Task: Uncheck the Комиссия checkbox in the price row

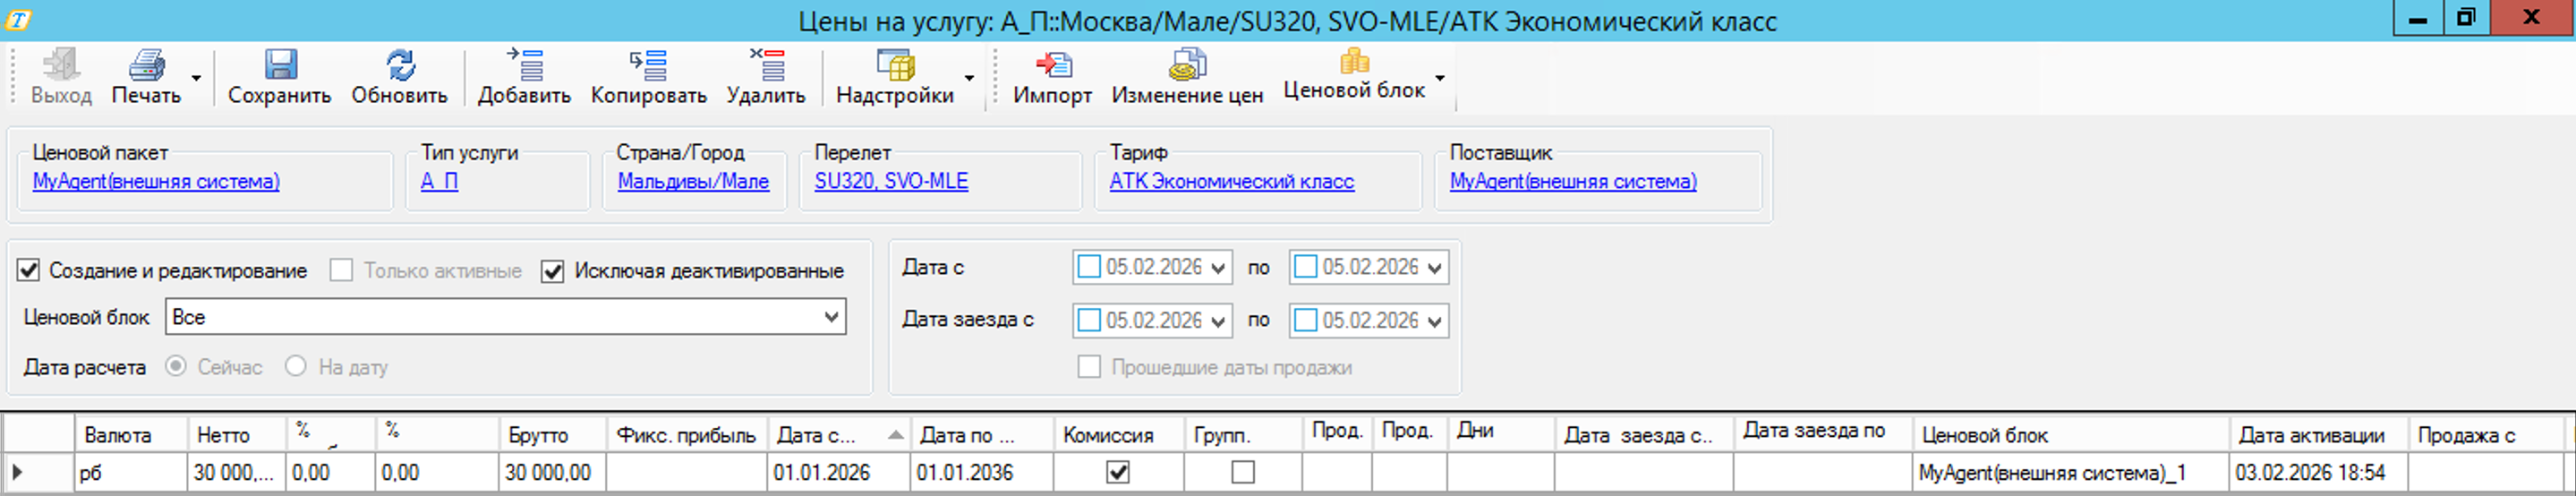Action: pos(1118,472)
